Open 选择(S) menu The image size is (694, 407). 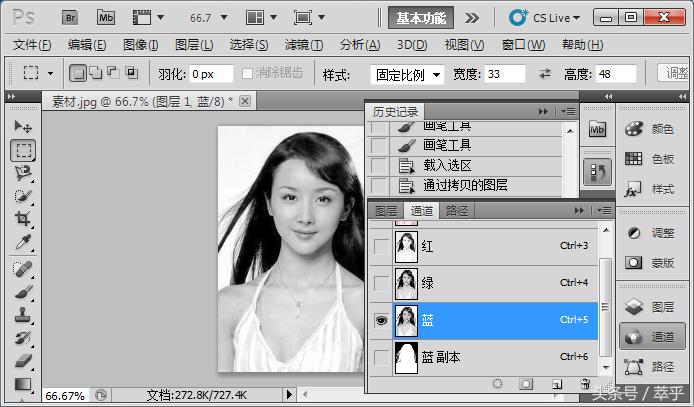(x=249, y=45)
